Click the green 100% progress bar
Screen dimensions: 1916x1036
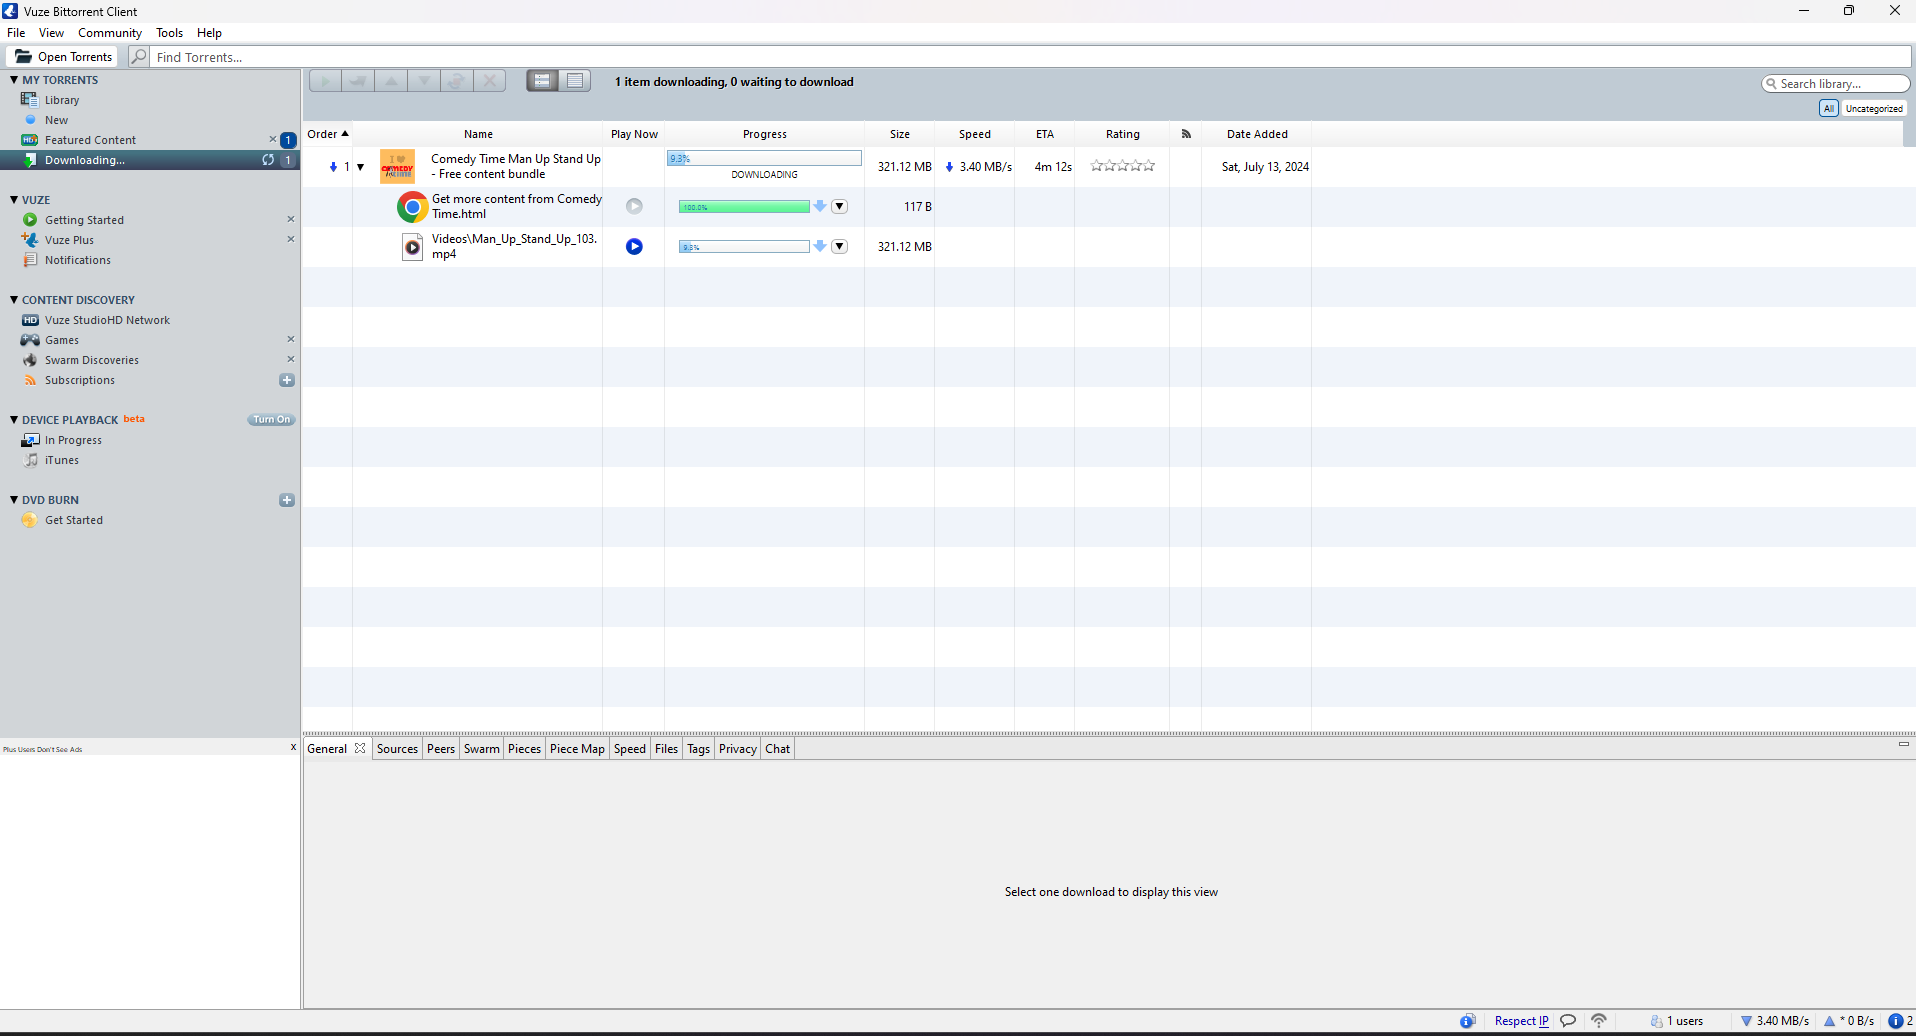744,207
